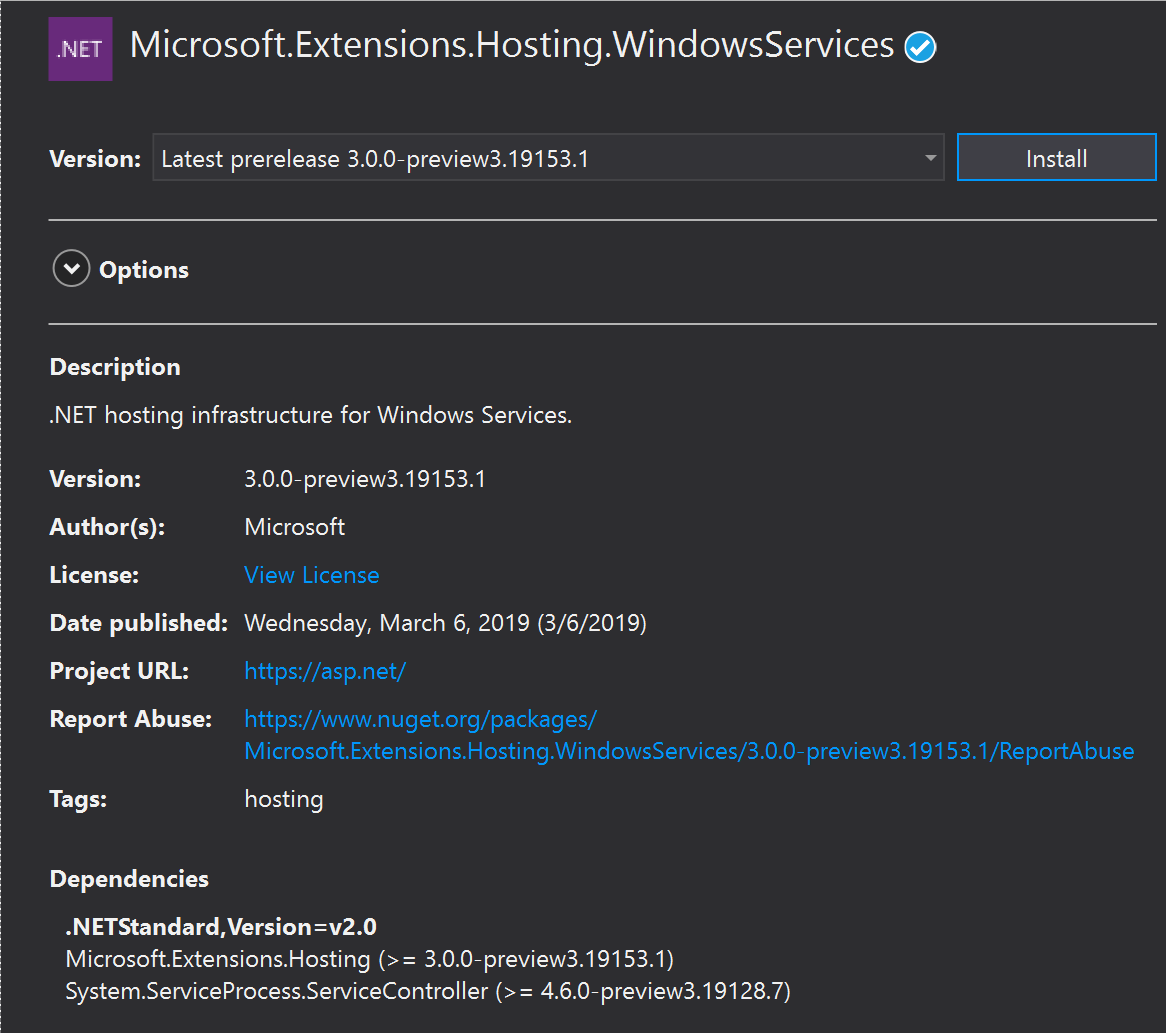
Task: Click the package title Microsoft.Extensions.Hosting.WindowsServices
Action: [512, 45]
